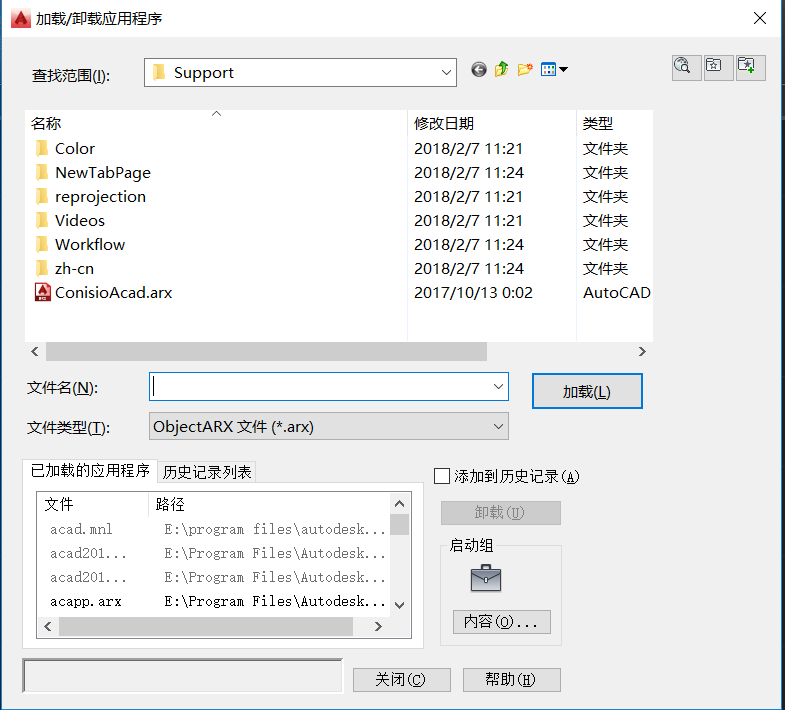Click the zh-cn folder name
Image resolution: width=785 pixels, height=710 pixels.
coord(74,269)
